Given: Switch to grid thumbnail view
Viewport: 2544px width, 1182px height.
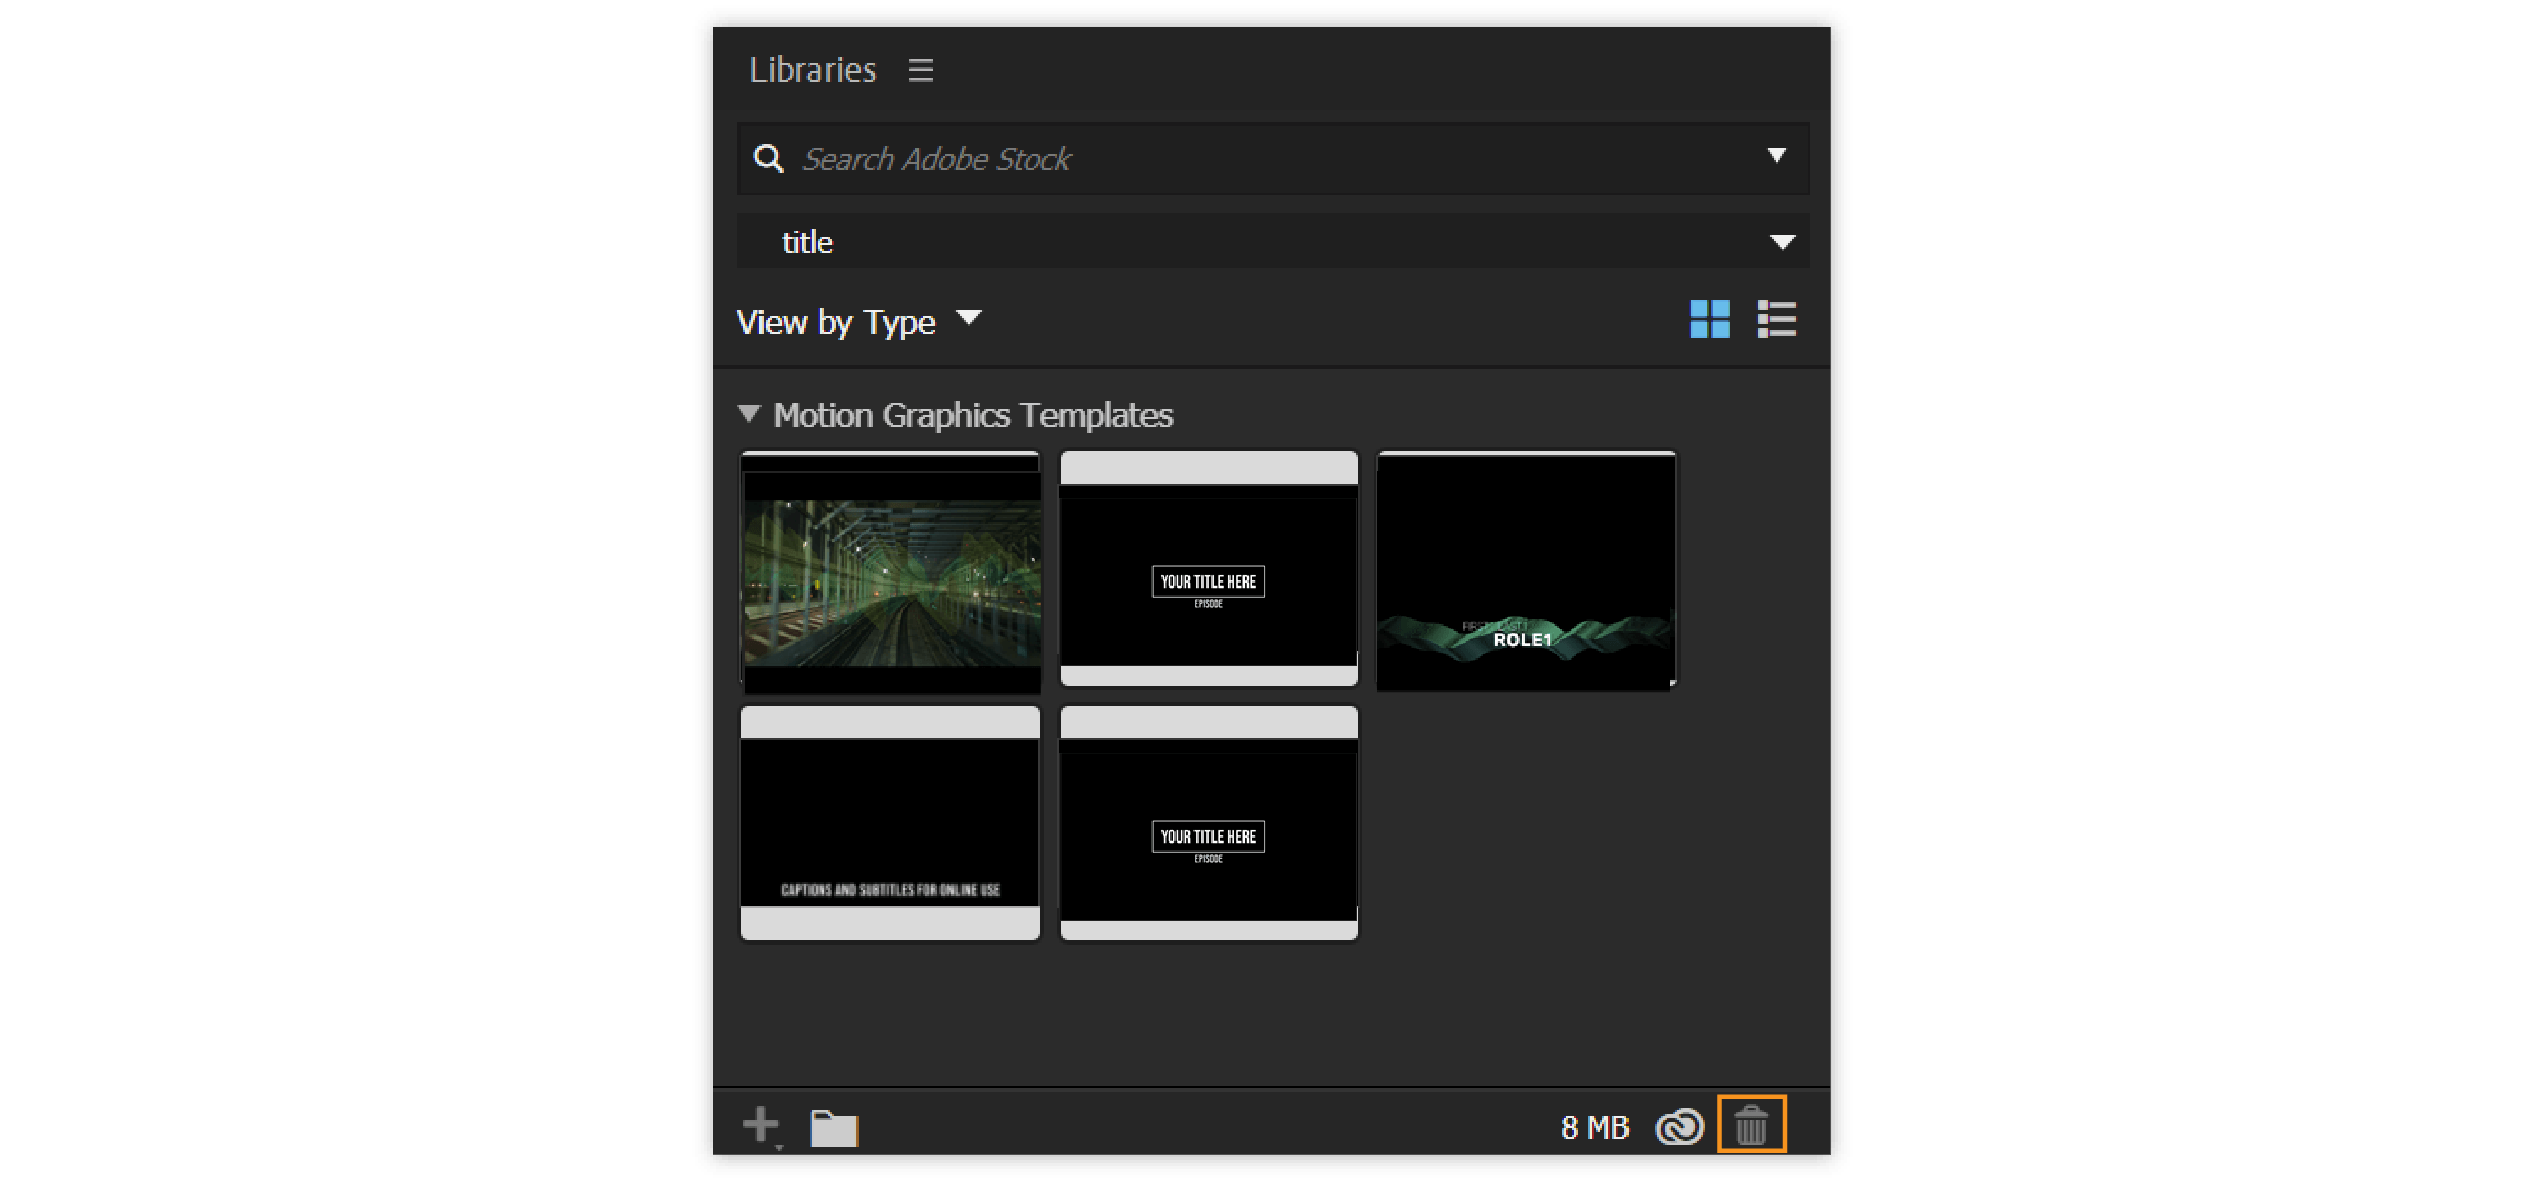Looking at the screenshot, I should click(x=1710, y=320).
